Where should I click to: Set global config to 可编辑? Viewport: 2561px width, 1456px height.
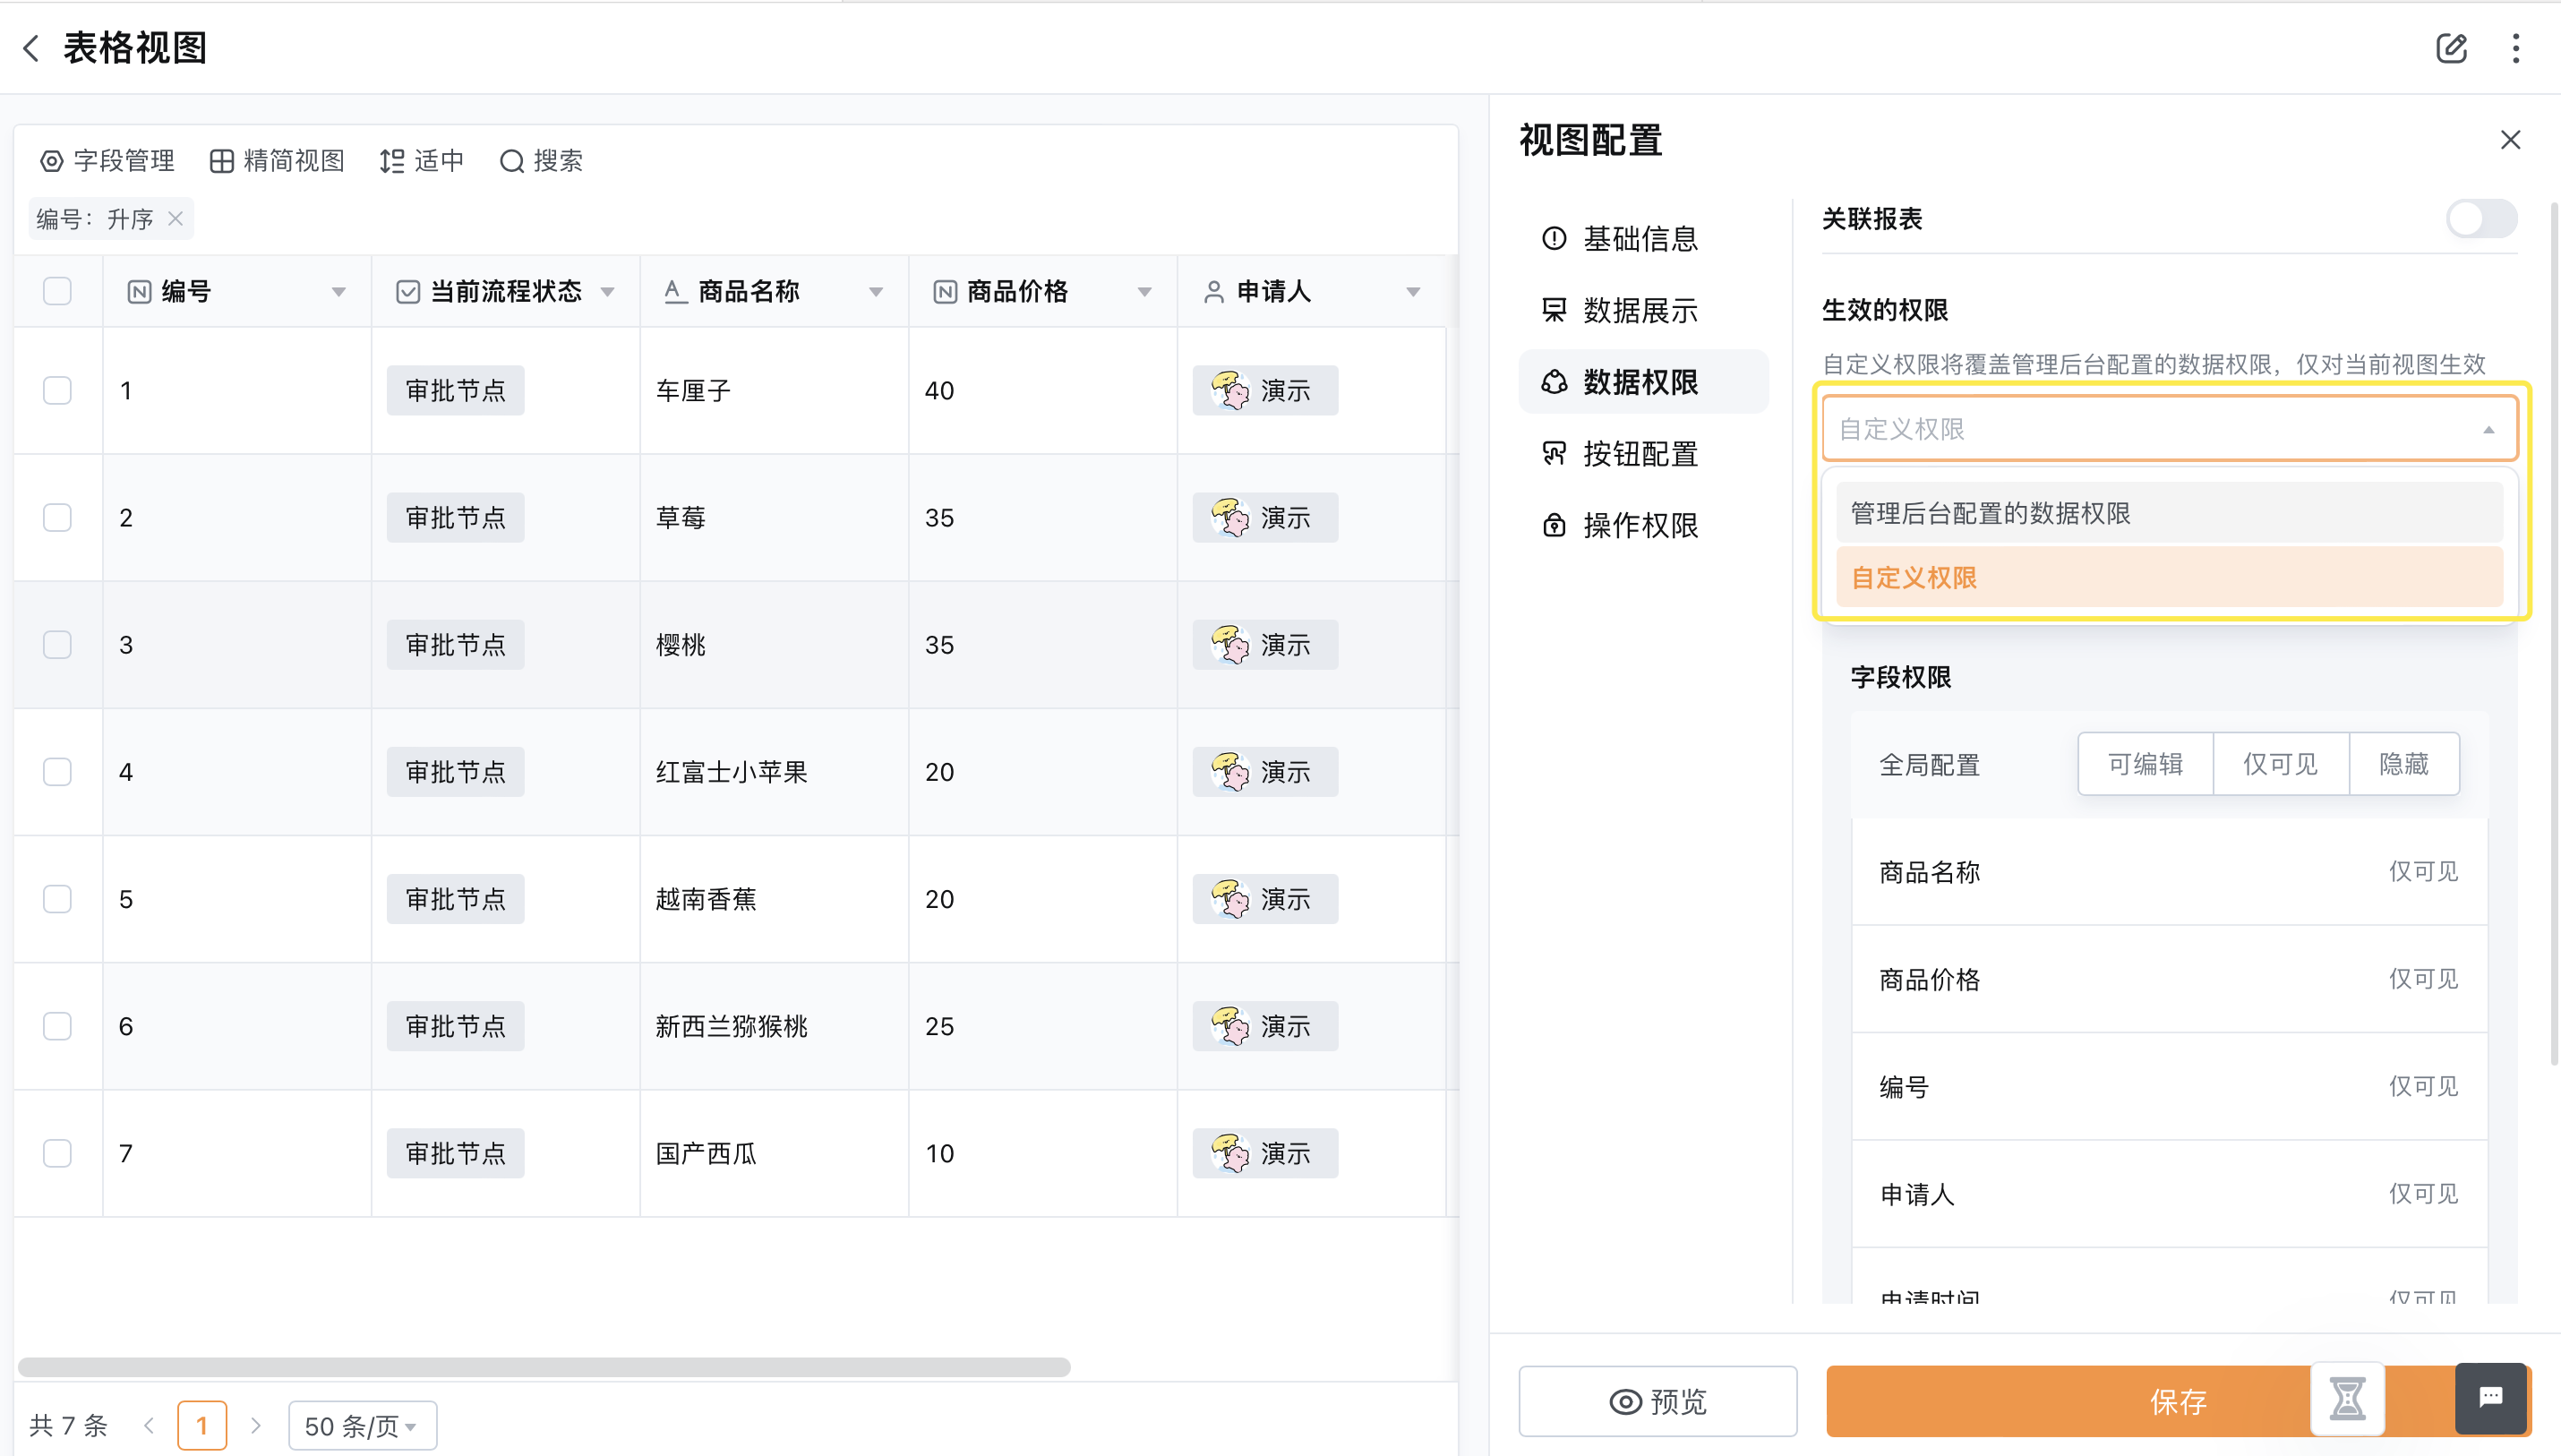point(2145,764)
